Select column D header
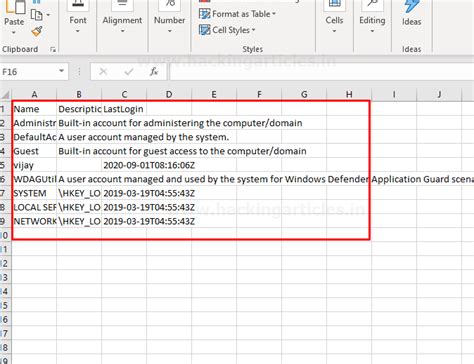Screen dimensions: 474x364 coord(169,95)
